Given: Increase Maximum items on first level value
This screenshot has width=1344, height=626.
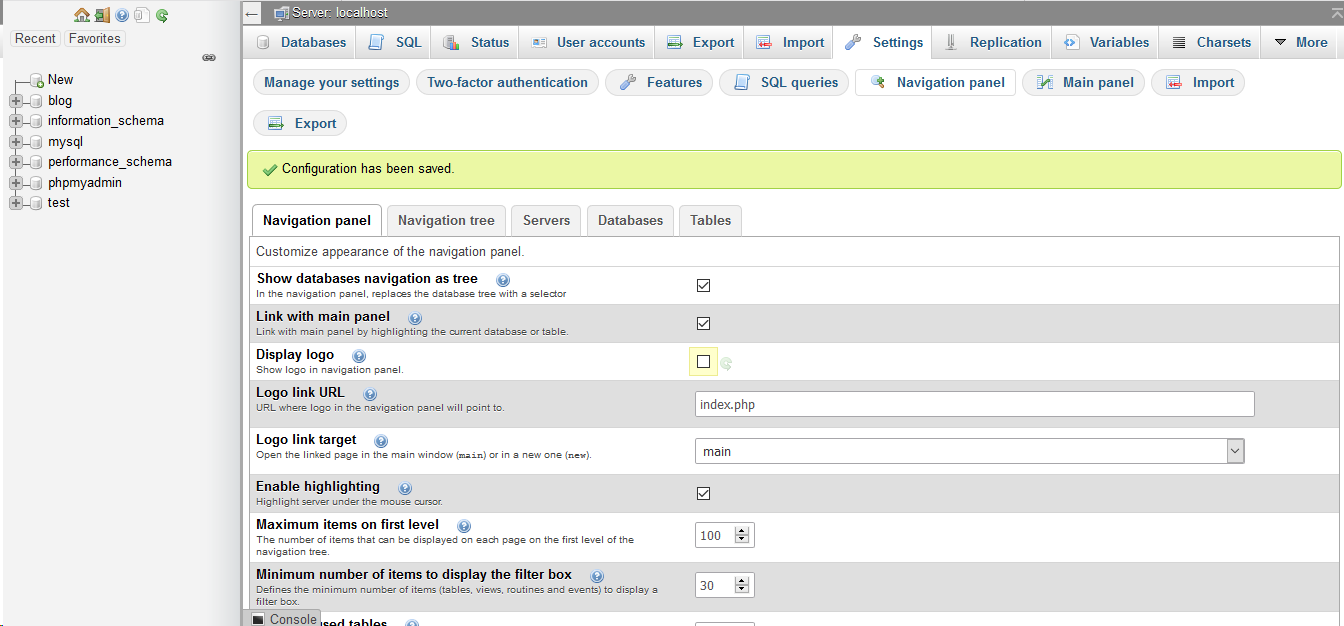Looking at the screenshot, I should point(741,529).
